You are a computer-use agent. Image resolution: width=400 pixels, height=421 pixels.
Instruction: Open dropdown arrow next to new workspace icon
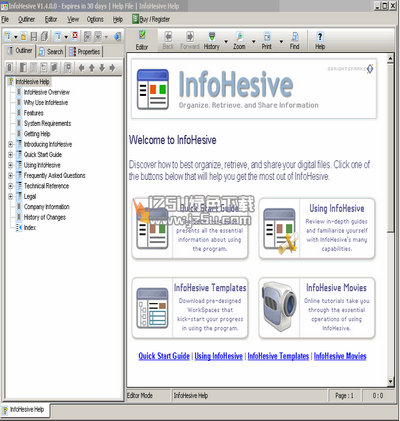(15, 37)
